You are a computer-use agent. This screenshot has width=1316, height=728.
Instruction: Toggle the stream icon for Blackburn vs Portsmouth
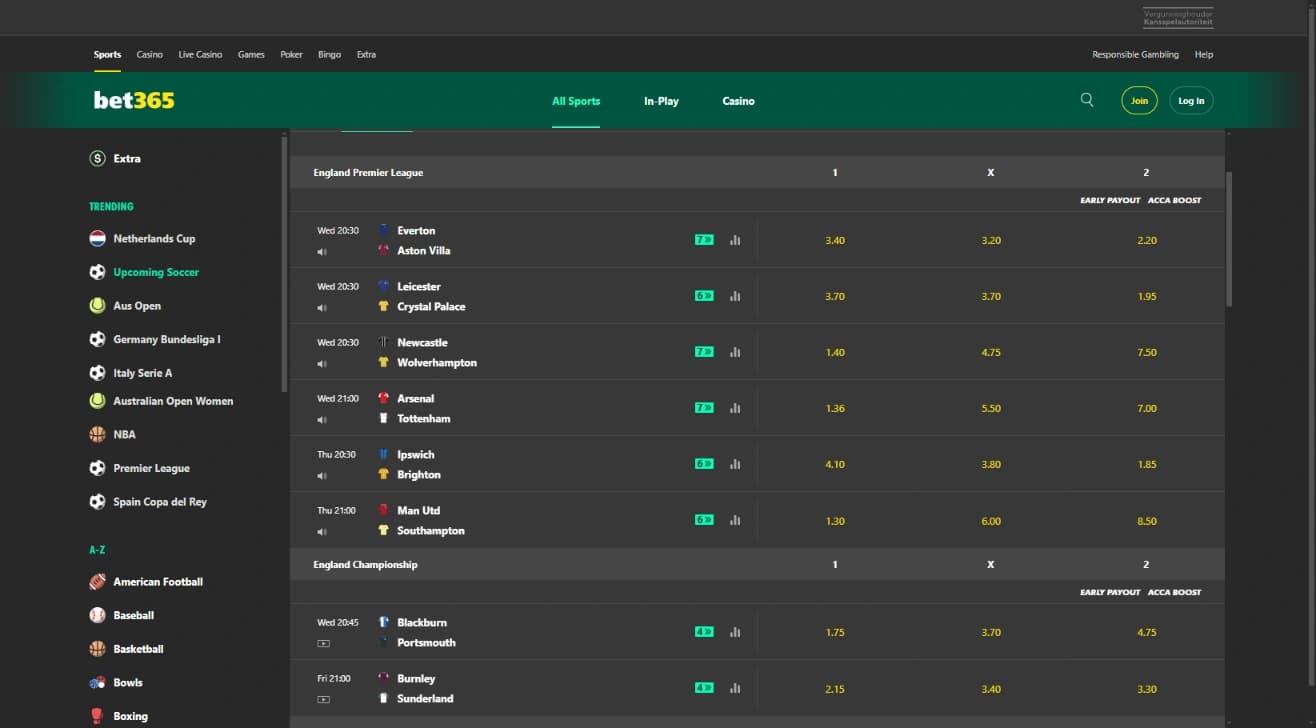coord(322,644)
